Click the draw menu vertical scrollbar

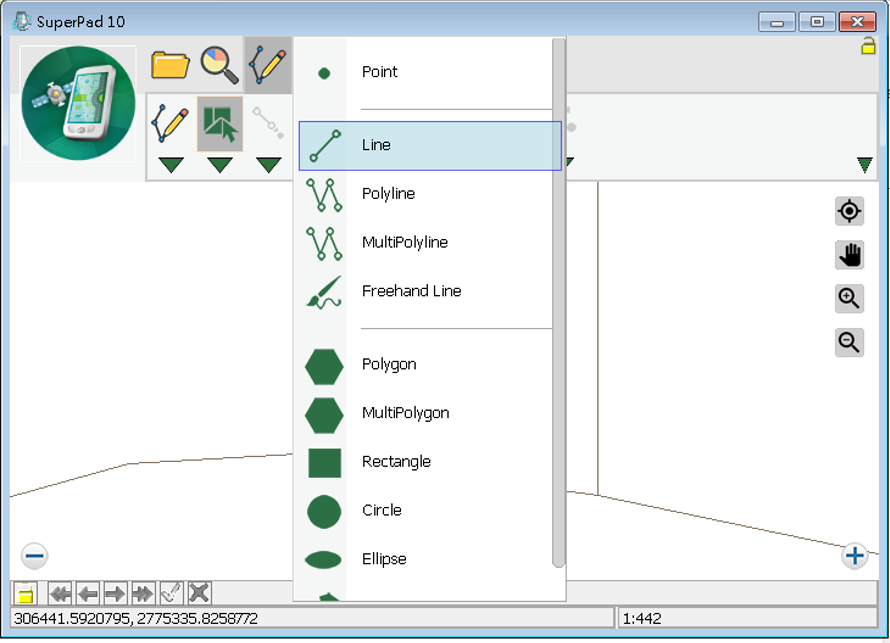[559, 300]
